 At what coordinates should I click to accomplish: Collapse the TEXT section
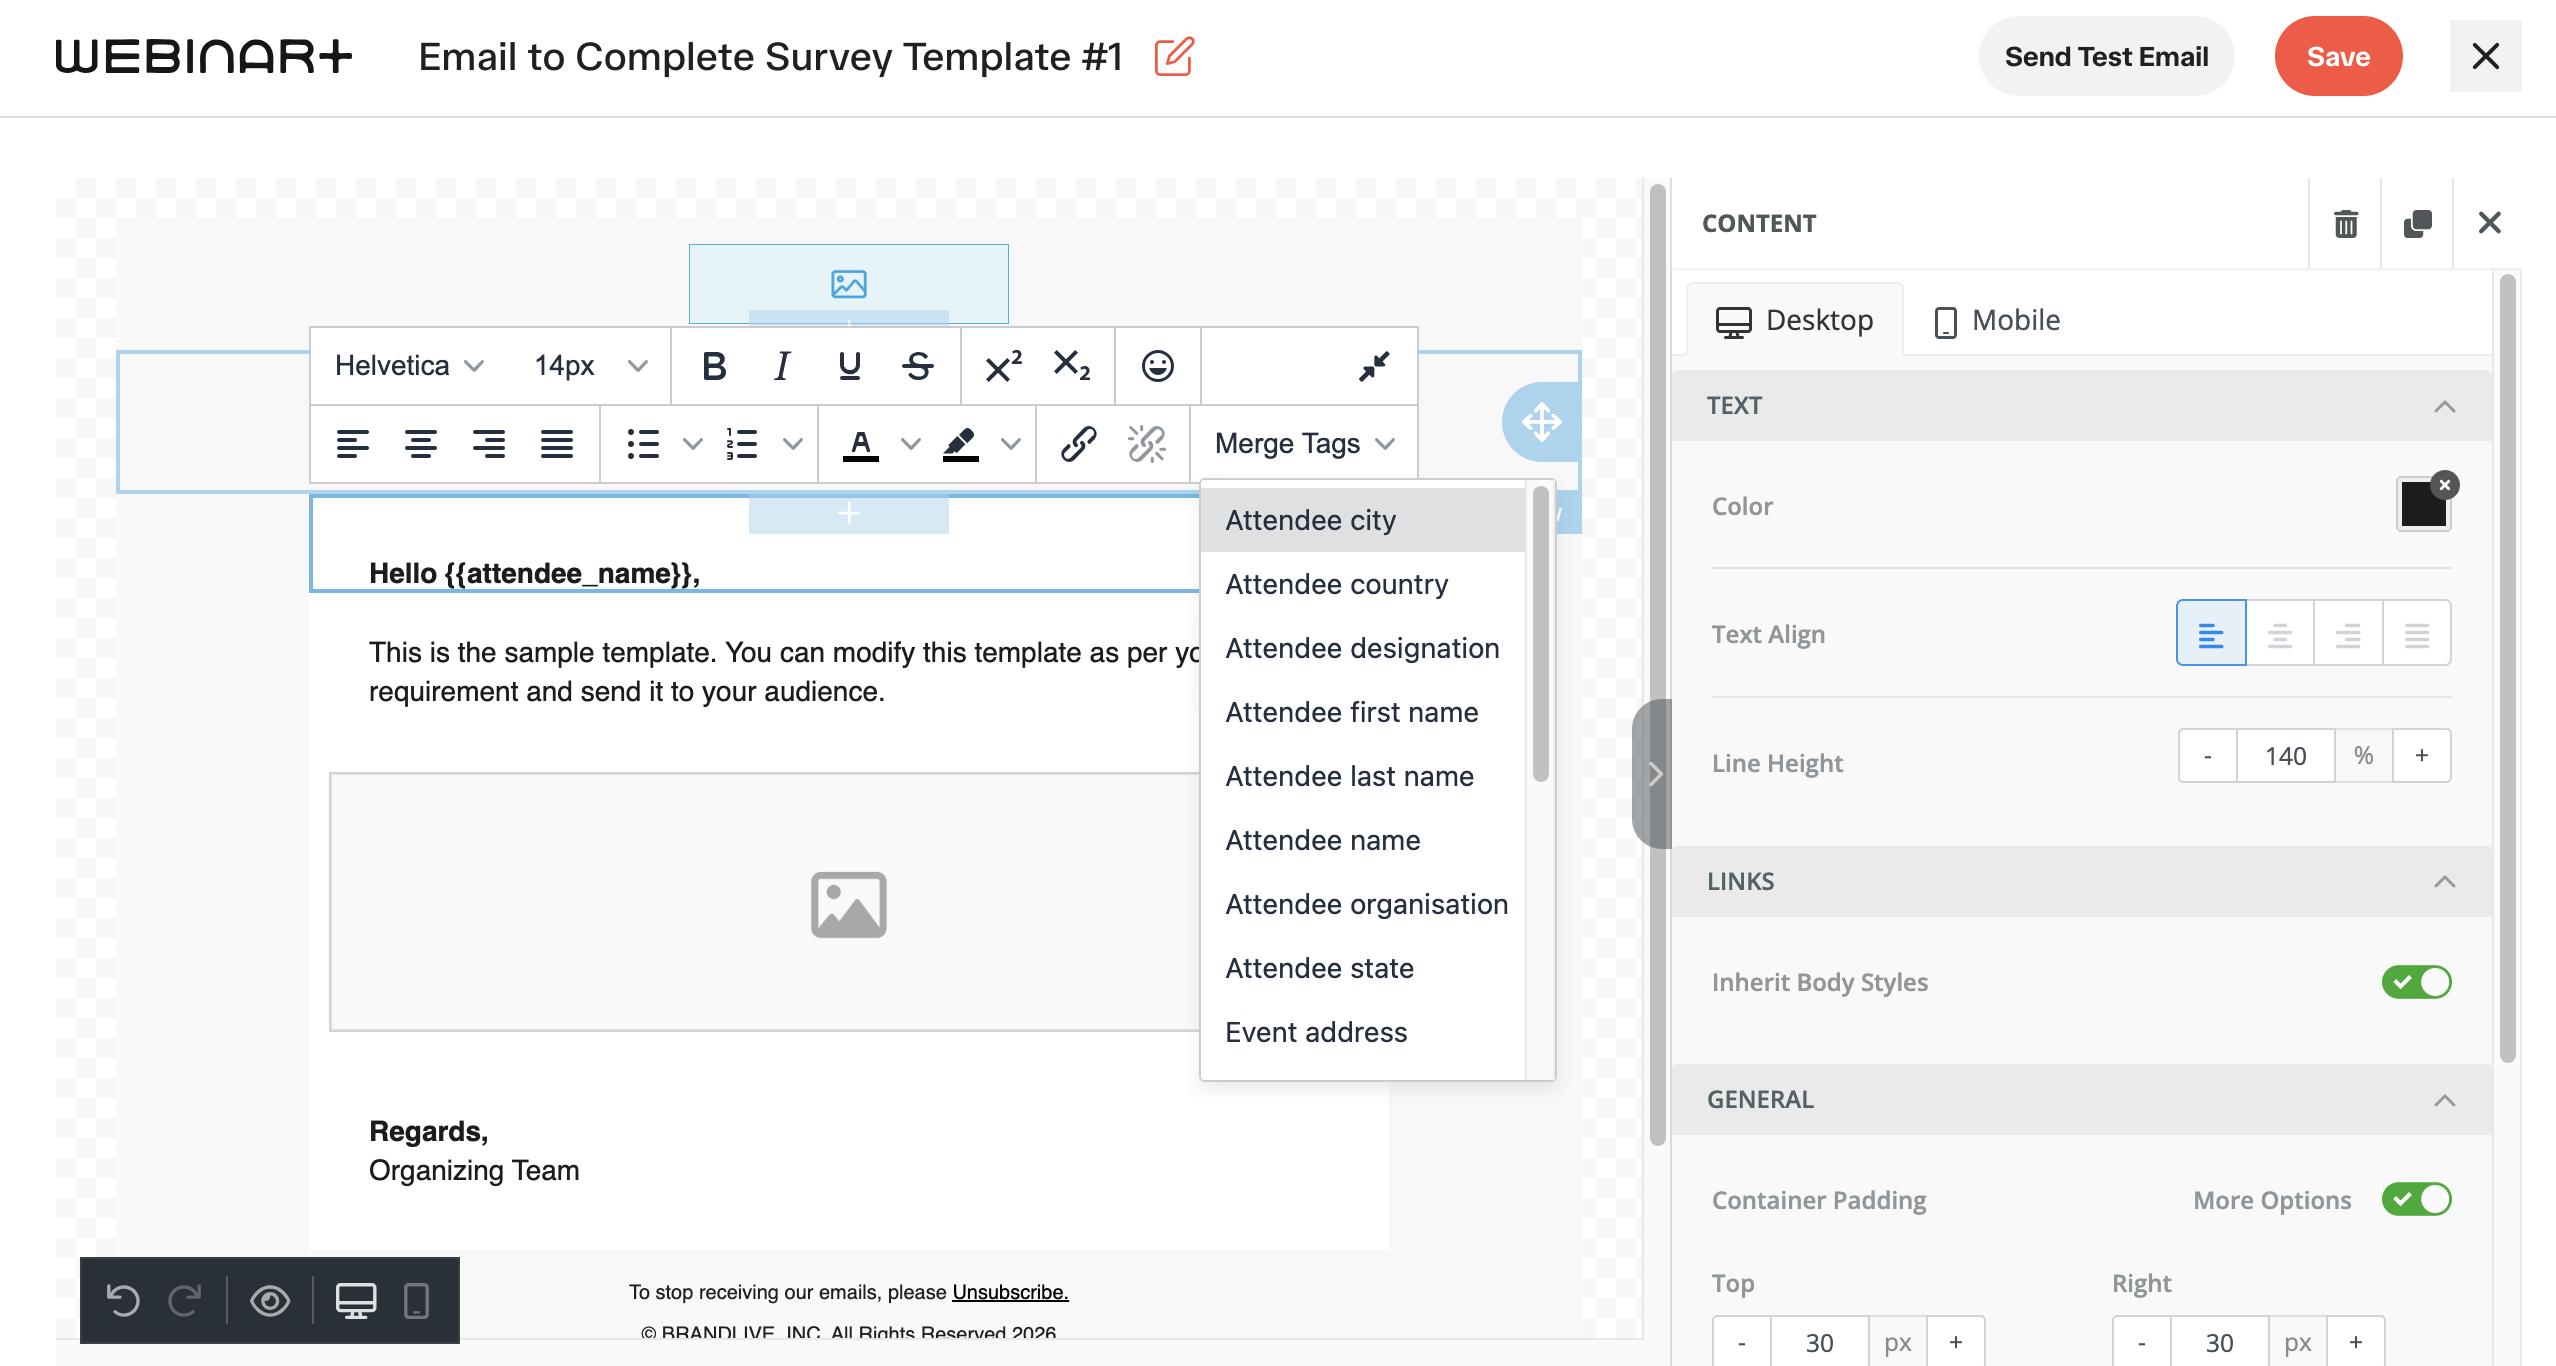tap(2444, 406)
